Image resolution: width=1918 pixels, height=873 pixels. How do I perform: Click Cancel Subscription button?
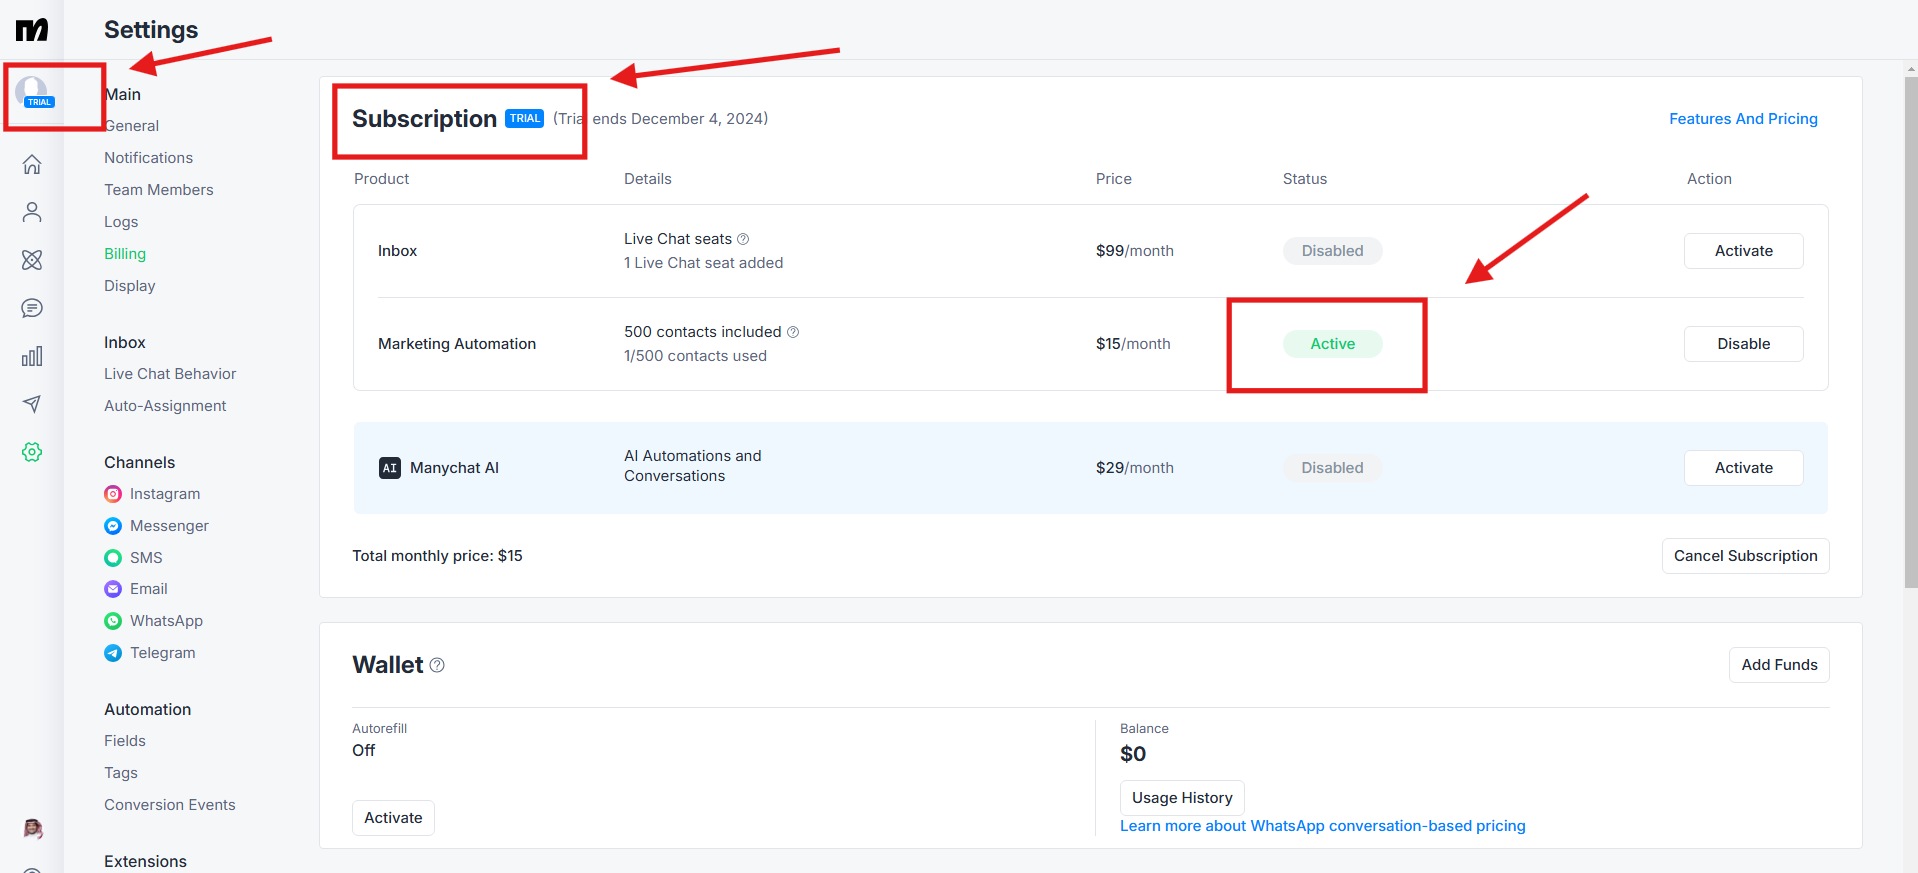click(1745, 556)
